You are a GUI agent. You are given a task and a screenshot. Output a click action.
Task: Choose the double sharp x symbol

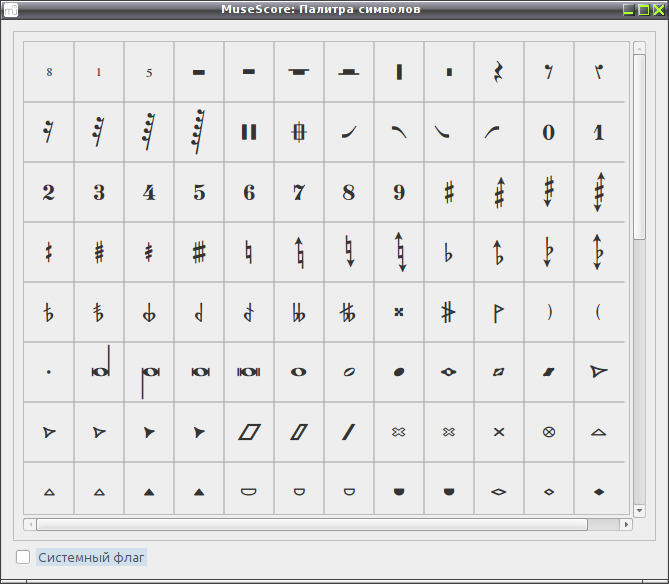click(398, 312)
